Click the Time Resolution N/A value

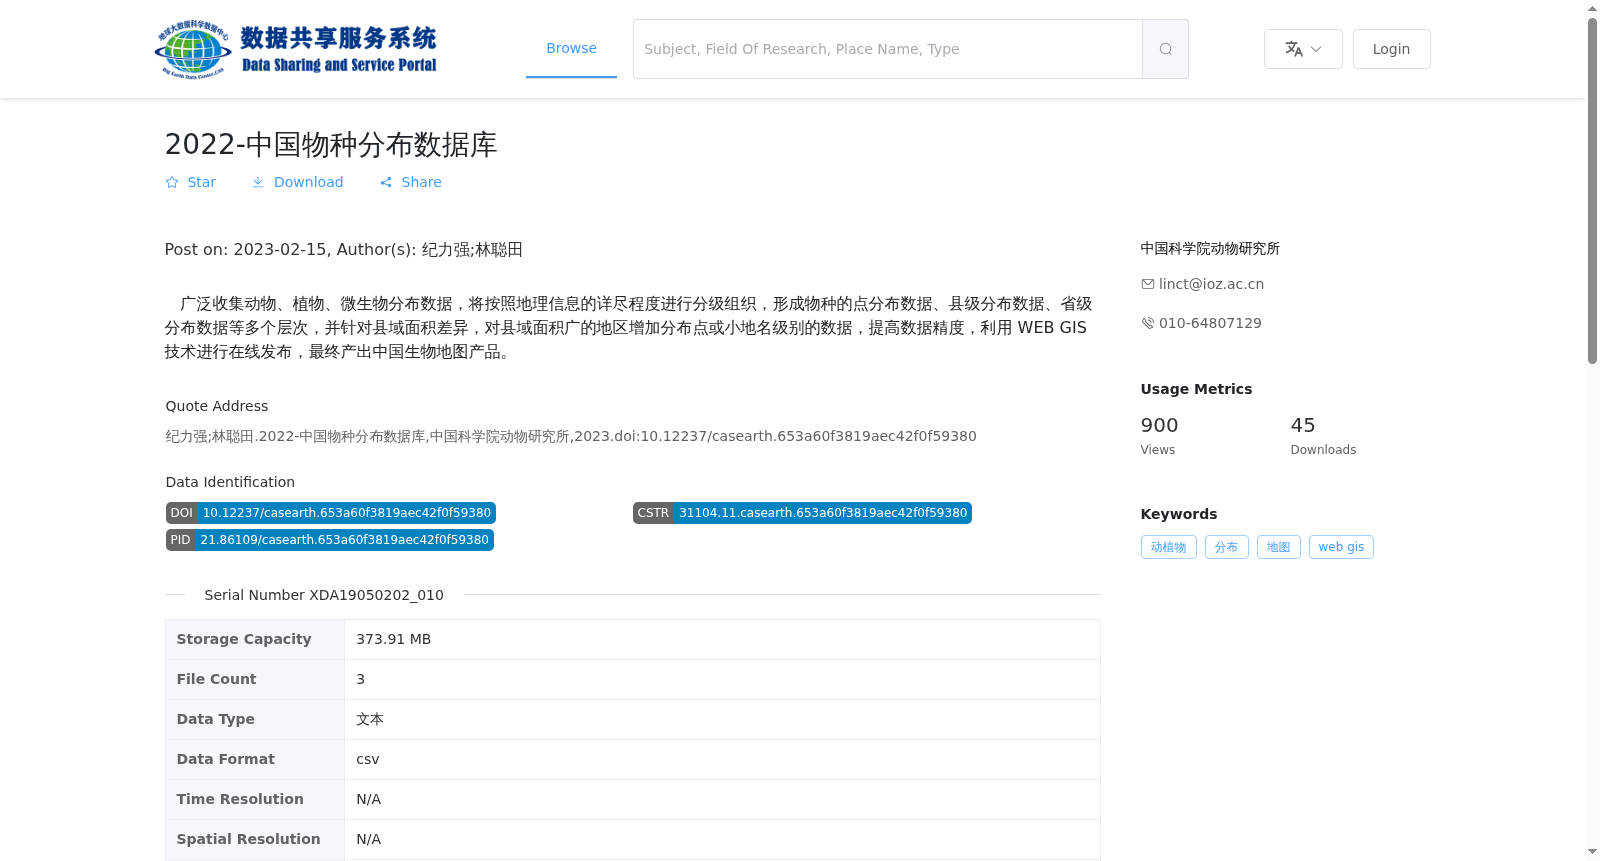coord(369,799)
